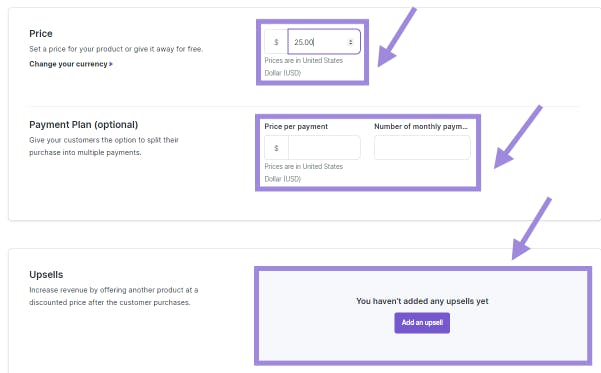Click the dollar sign beside the Price field

[x=276, y=42]
